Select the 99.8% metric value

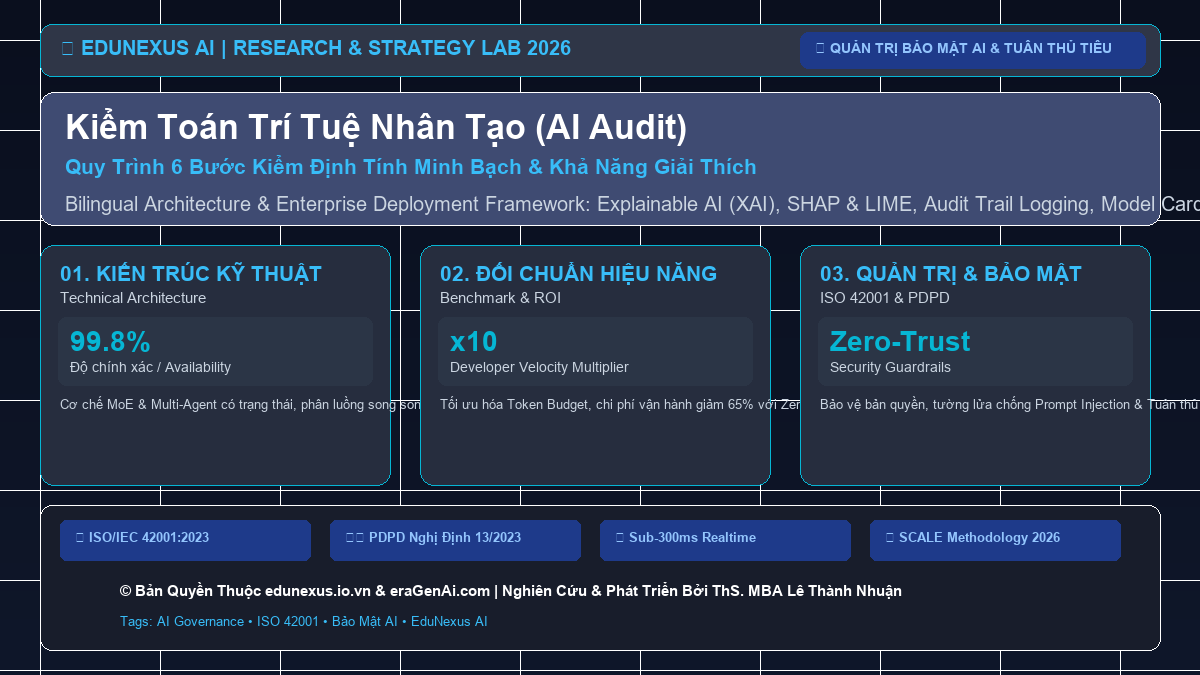(x=110, y=341)
